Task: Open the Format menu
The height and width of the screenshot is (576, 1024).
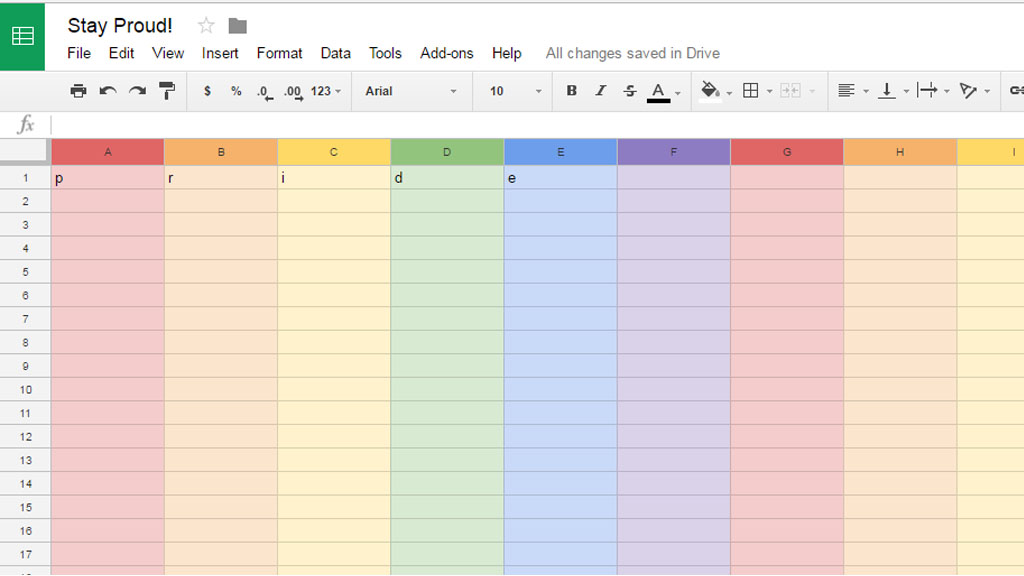Action: [279, 53]
